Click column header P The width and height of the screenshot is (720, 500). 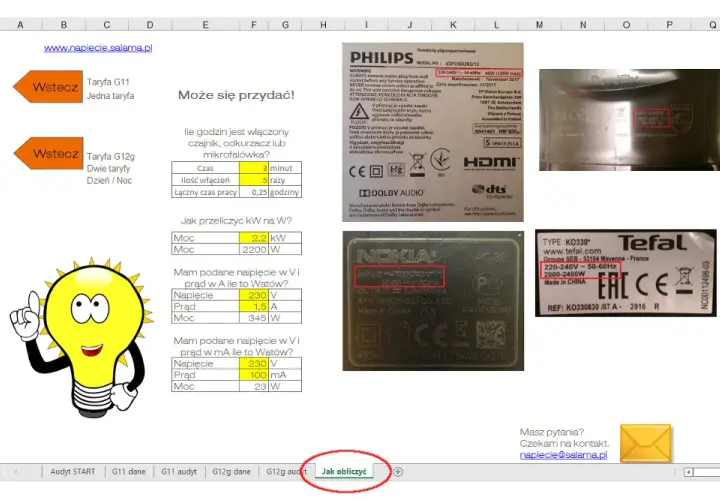[669, 25]
